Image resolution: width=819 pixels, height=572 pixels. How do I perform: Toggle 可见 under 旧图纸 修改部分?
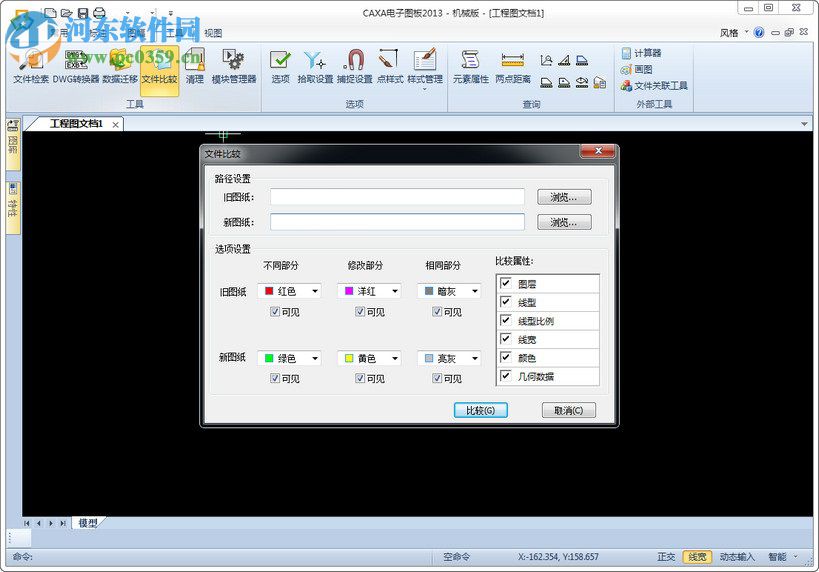[x=360, y=311]
